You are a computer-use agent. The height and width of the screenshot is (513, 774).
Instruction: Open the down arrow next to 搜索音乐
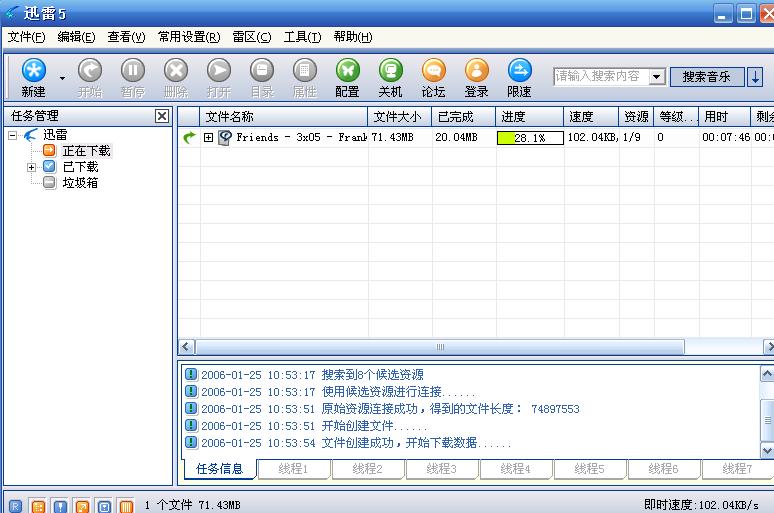[x=755, y=77]
